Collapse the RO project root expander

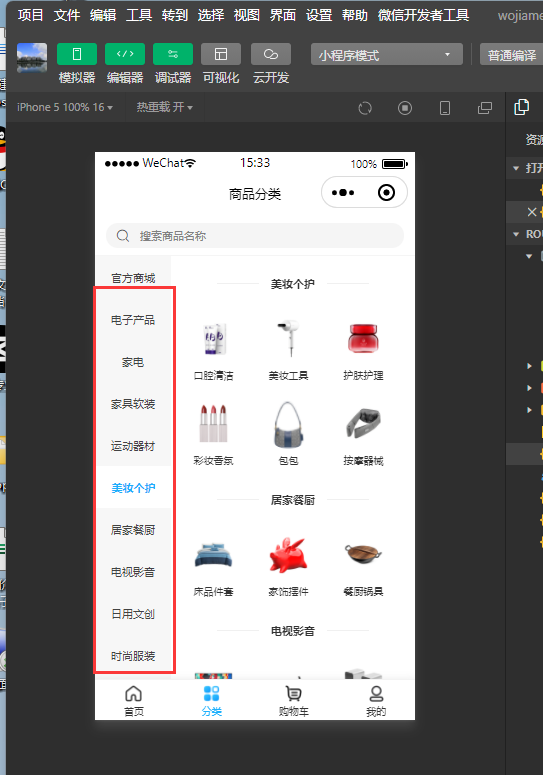click(x=516, y=234)
